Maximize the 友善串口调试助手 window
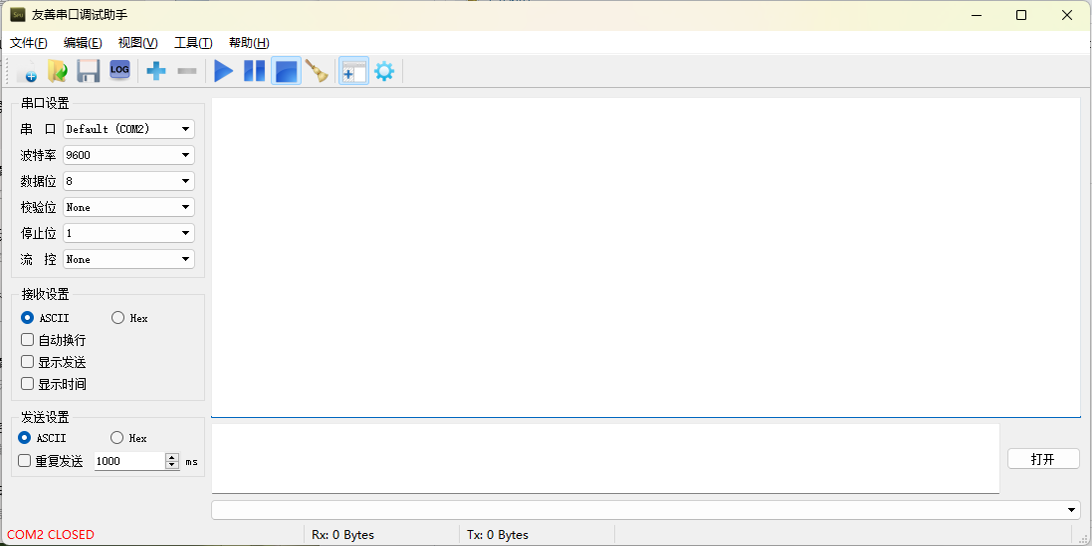 click(1021, 15)
